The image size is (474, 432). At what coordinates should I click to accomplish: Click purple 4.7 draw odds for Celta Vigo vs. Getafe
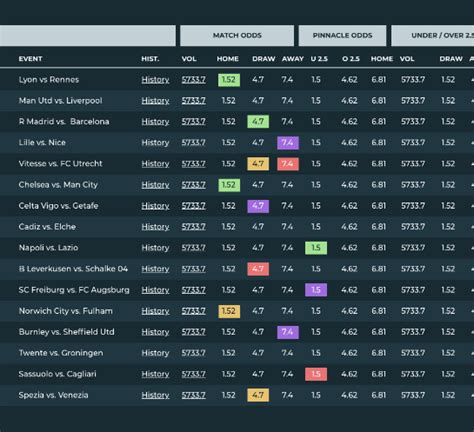point(258,206)
